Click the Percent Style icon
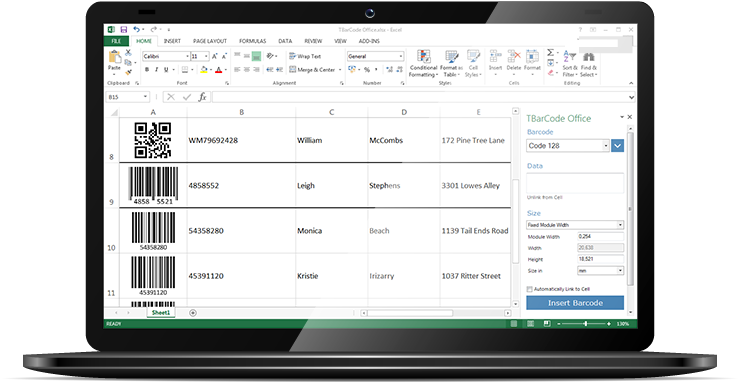Image resolution: width=739 pixels, height=382 pixels. (x=367, y=70)
